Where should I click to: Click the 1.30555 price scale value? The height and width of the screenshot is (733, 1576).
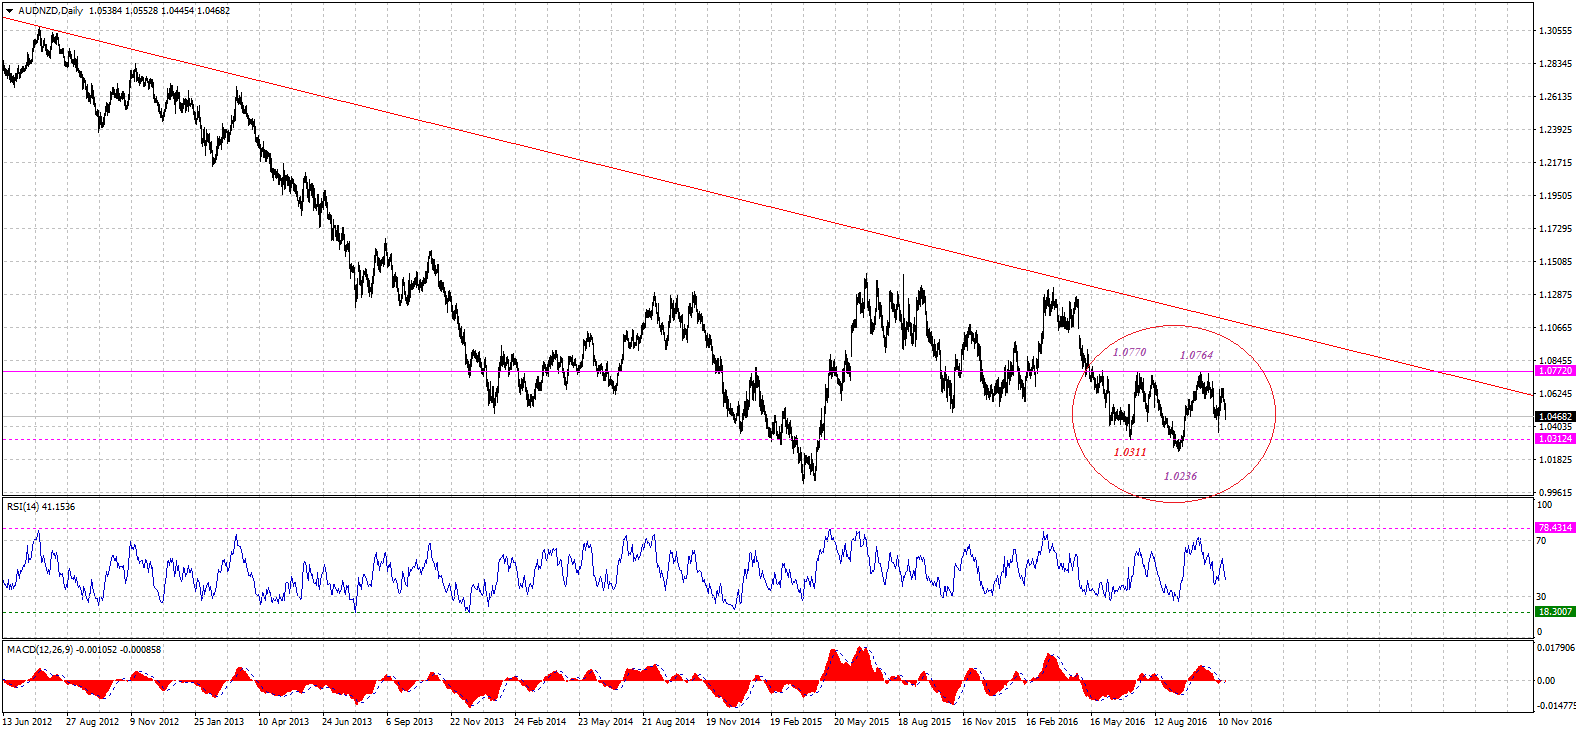[1555, 31]
